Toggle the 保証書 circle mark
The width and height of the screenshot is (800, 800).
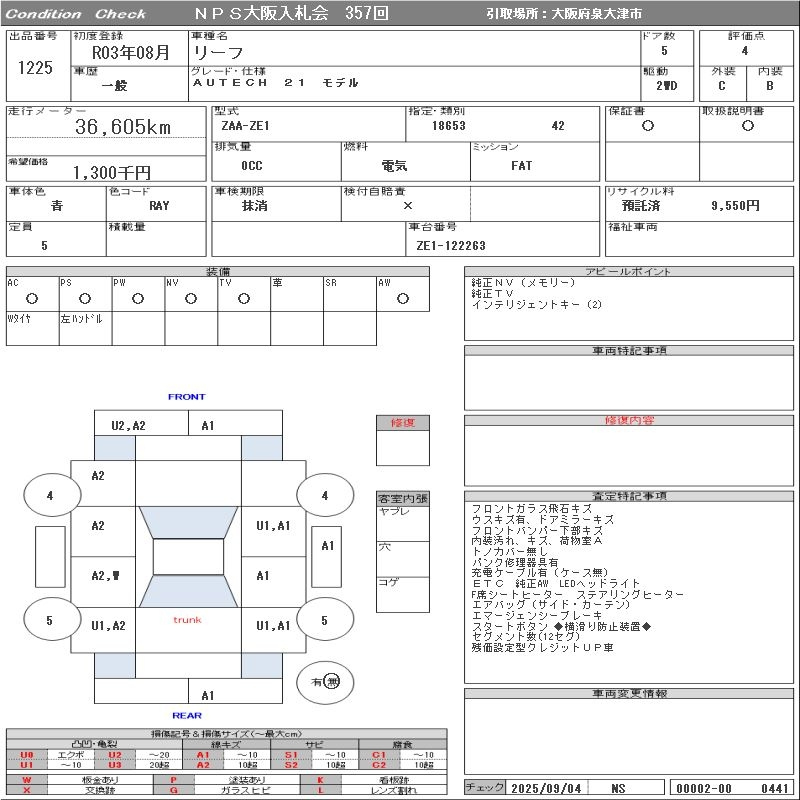tap(648, 126)
